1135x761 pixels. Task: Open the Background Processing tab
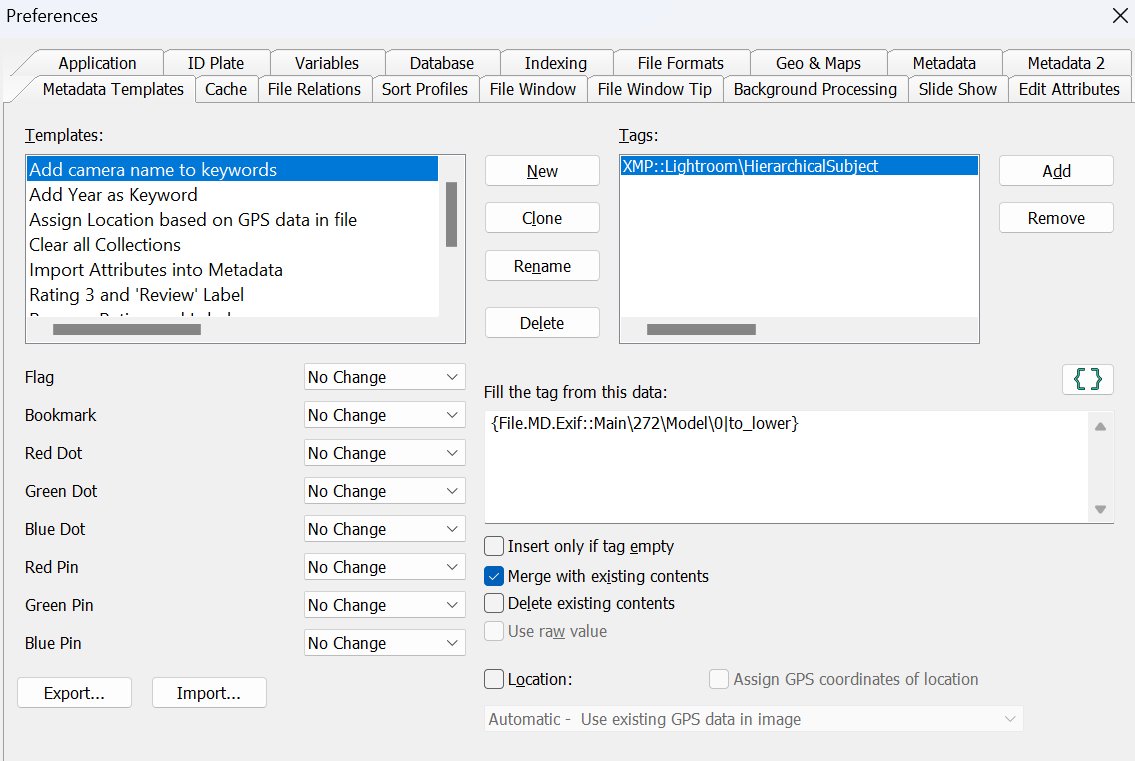815,89
